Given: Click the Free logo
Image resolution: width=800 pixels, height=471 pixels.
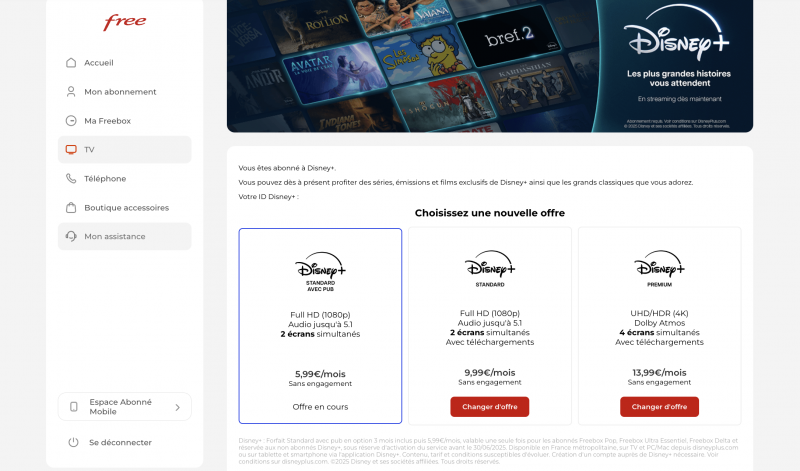Looking at the screenshot, I should [x=124, y=22].
